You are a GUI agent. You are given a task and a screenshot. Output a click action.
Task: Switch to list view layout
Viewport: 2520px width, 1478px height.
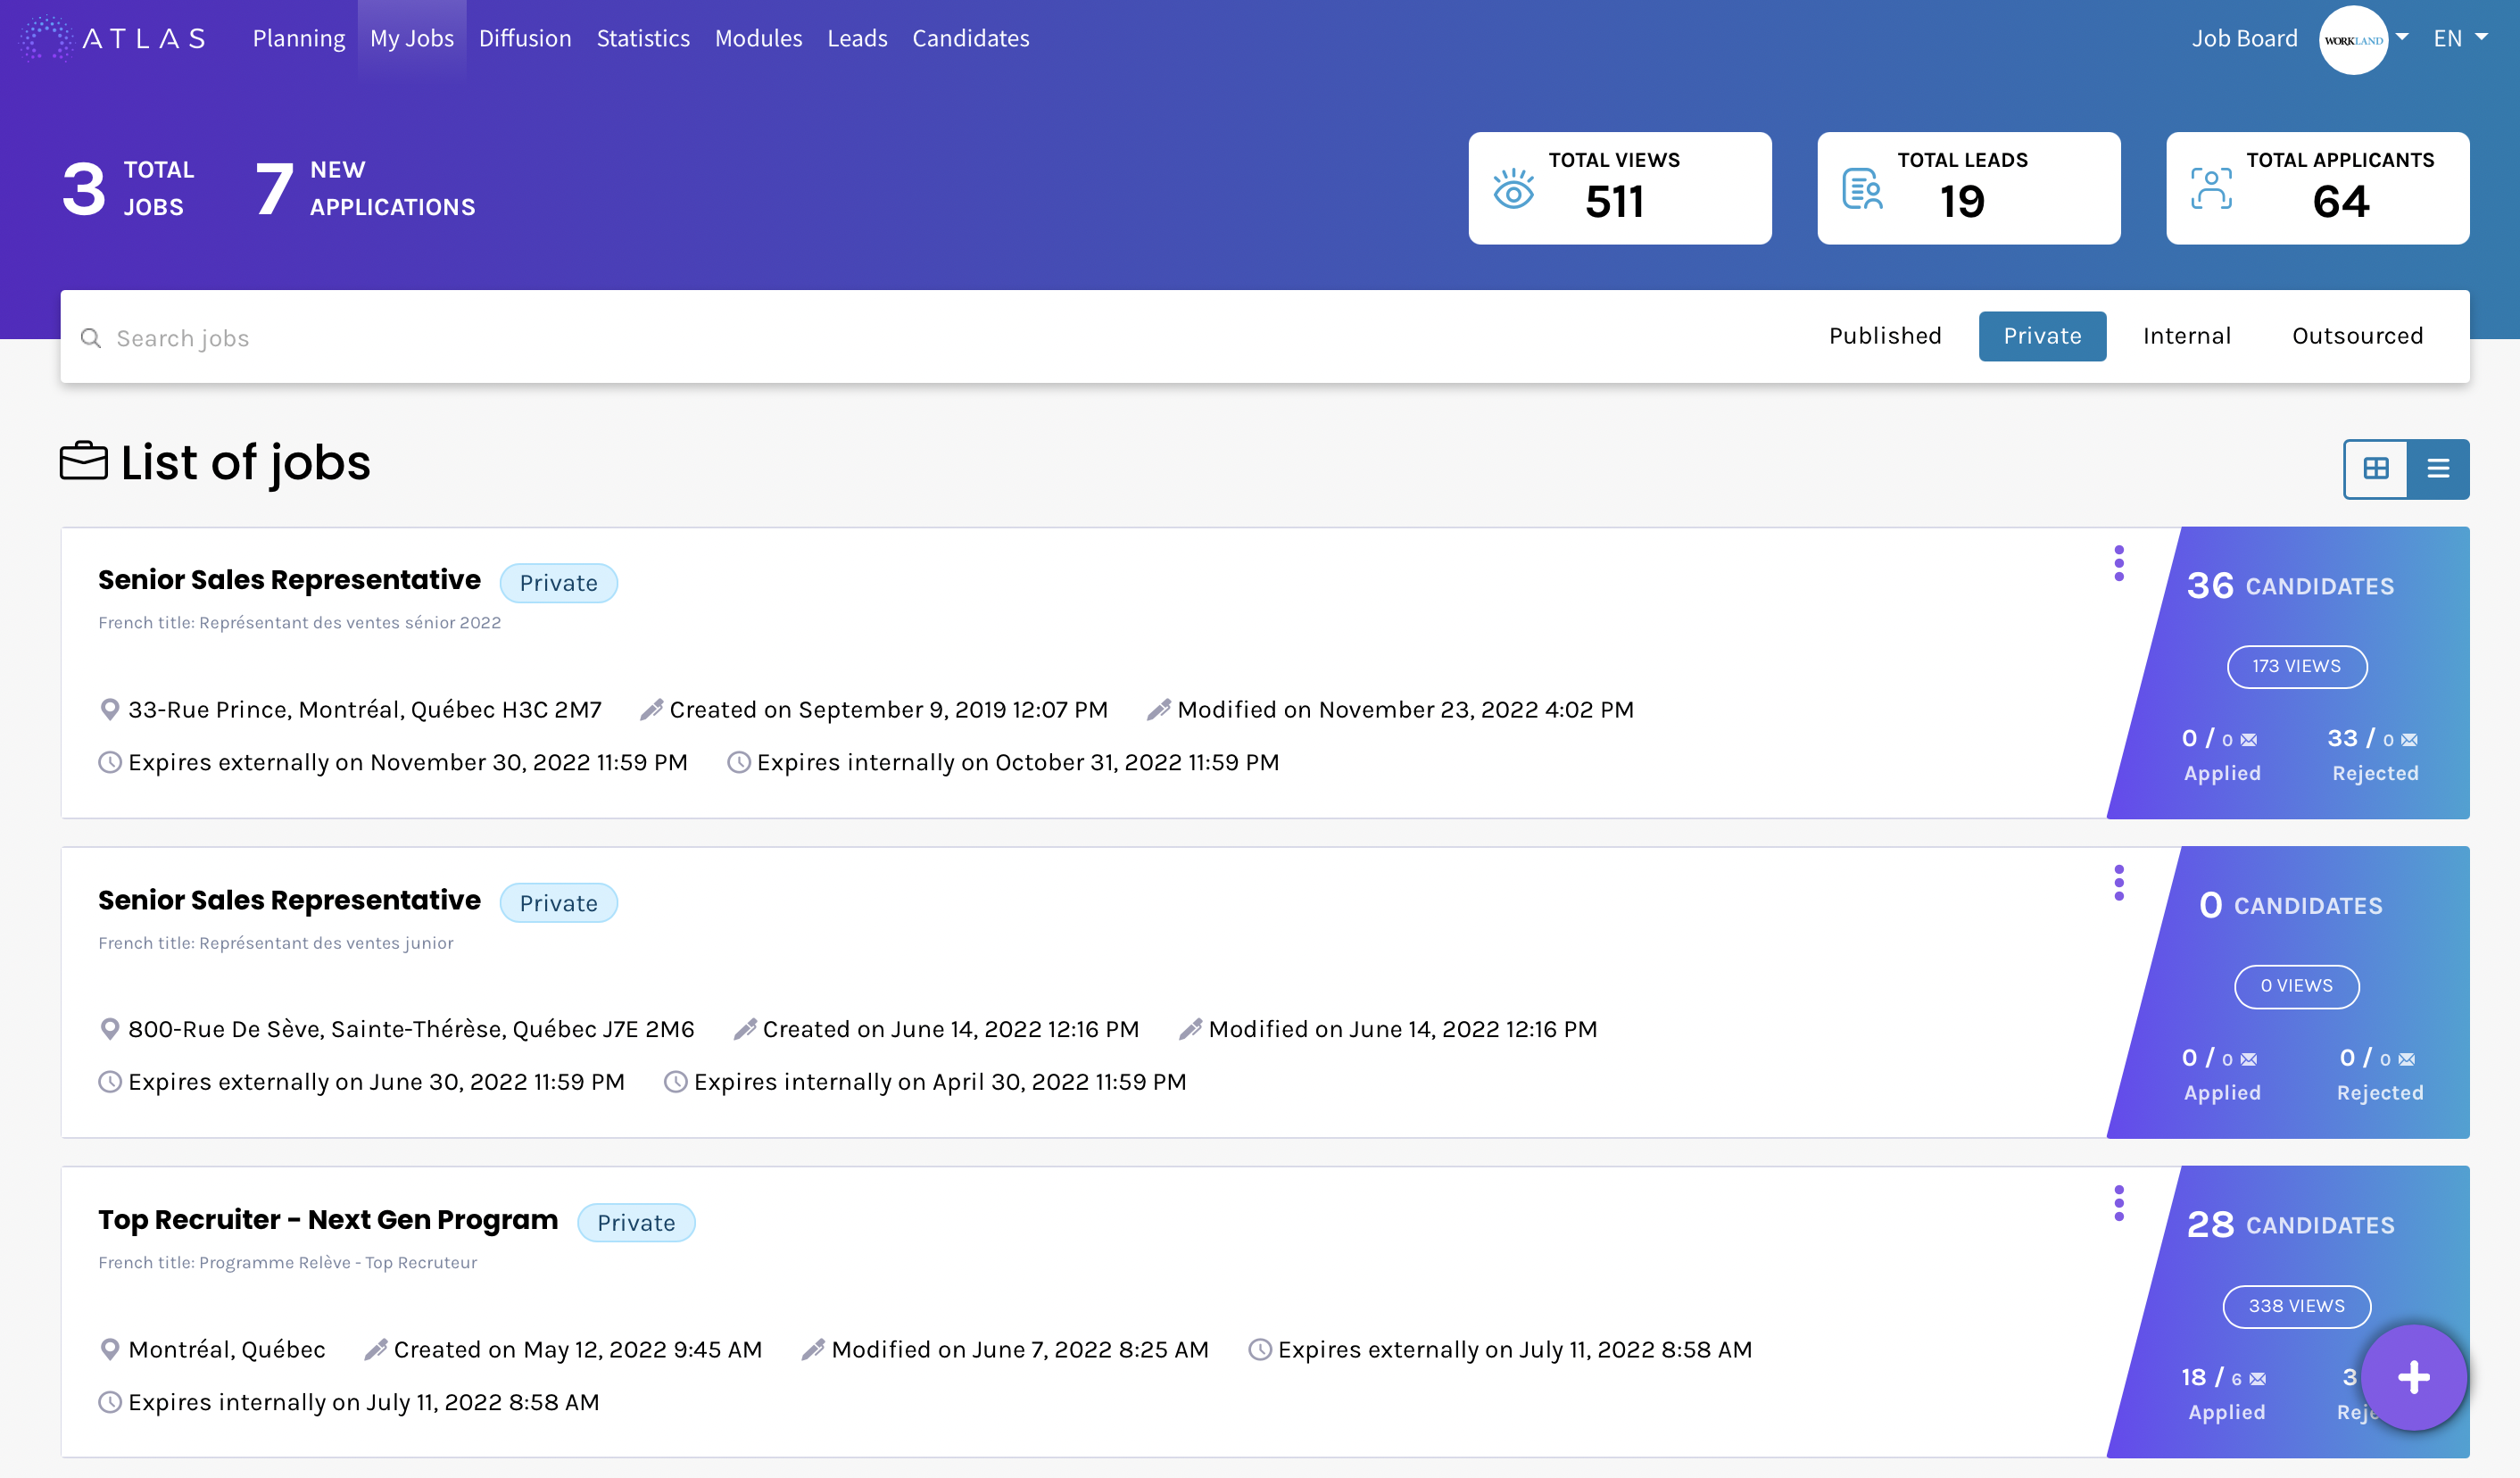click(2438, 468)
